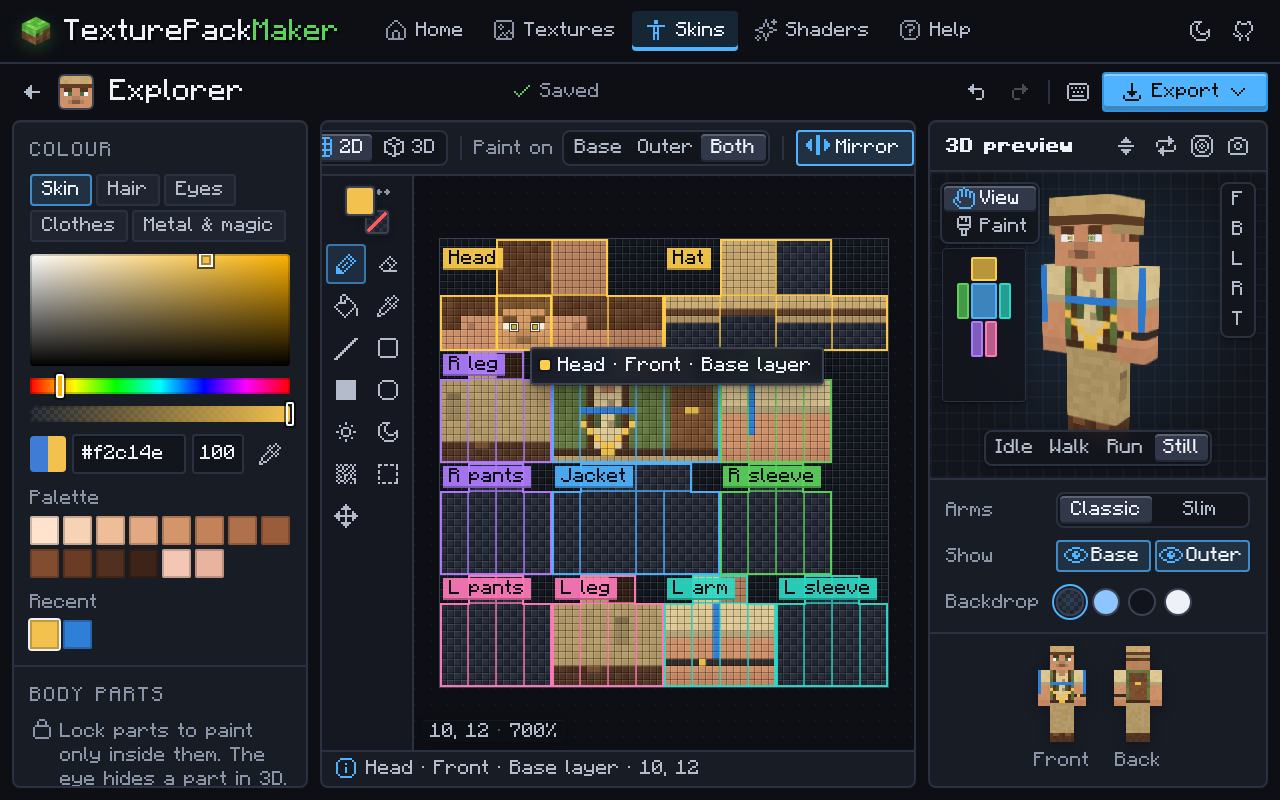This screenshot has height=800, width=1280.
Task: Pick the blue recent colour swatch
Action: (x=77, y=634)
